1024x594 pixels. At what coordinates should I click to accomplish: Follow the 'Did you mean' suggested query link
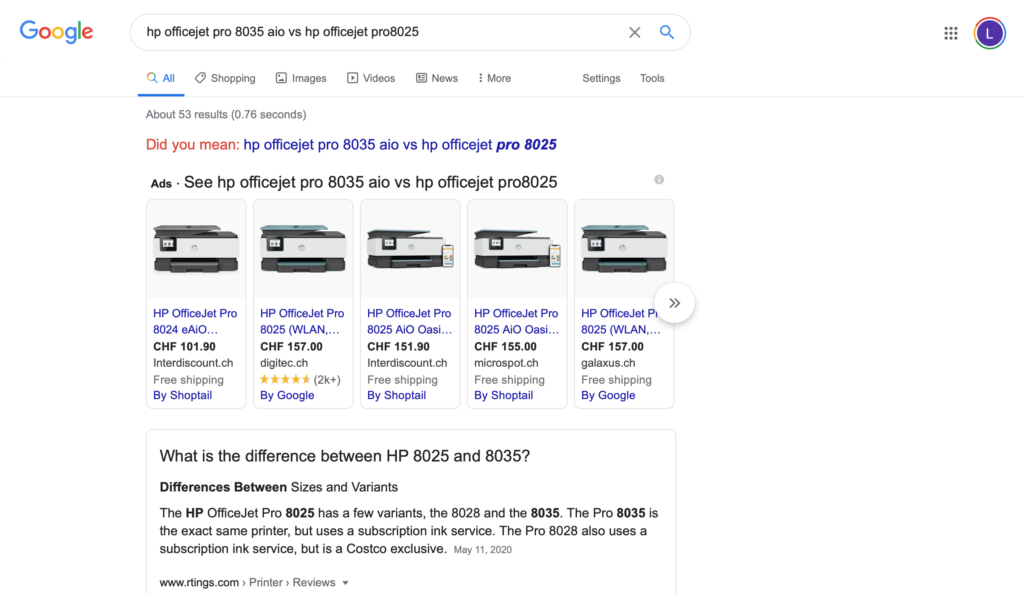[400, 145]
